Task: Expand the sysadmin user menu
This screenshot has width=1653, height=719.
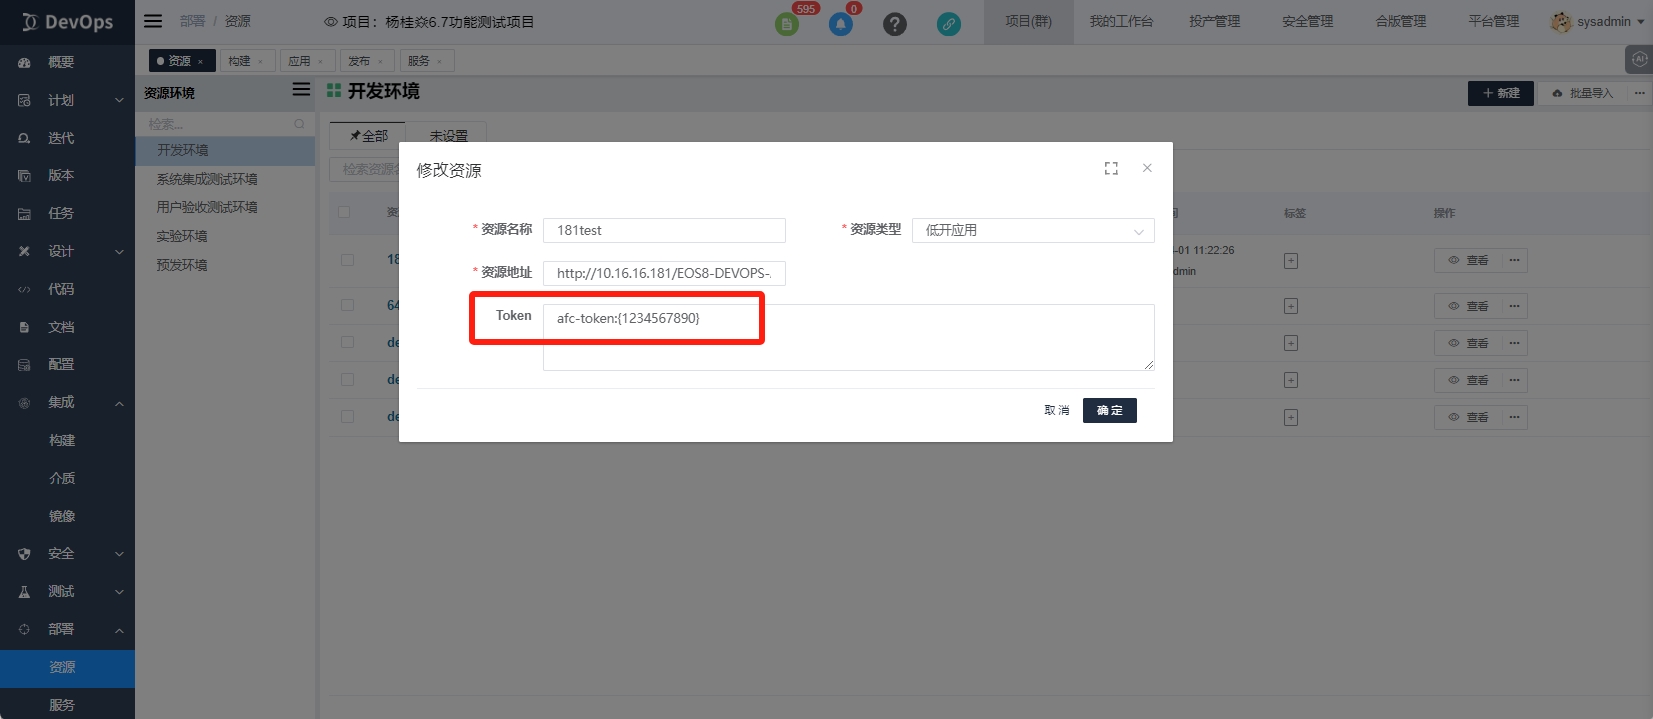Action: (1597, 21)
